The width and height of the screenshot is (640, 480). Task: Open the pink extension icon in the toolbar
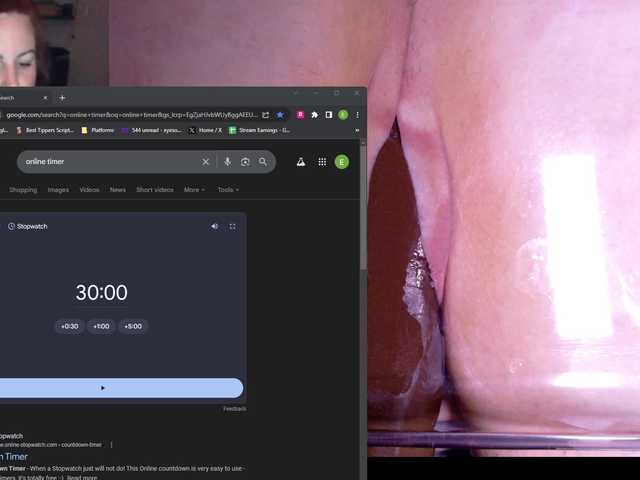pyautogui.click(x=300, y=115)
